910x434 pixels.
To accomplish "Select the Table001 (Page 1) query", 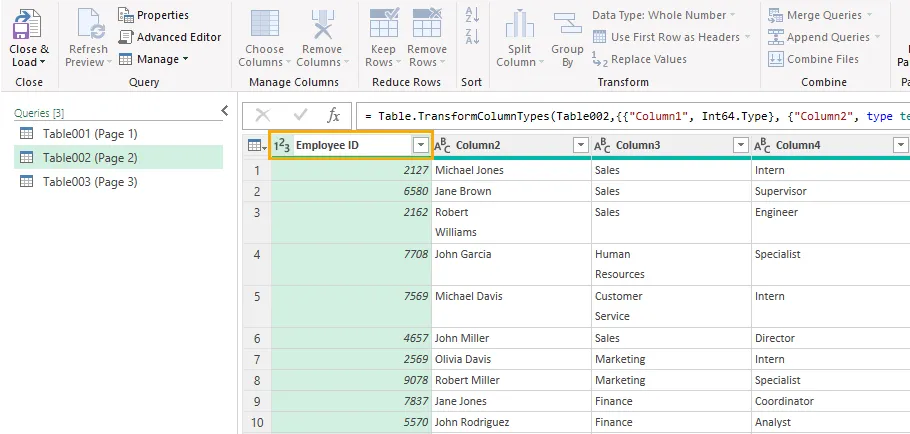I will point(118,134).
